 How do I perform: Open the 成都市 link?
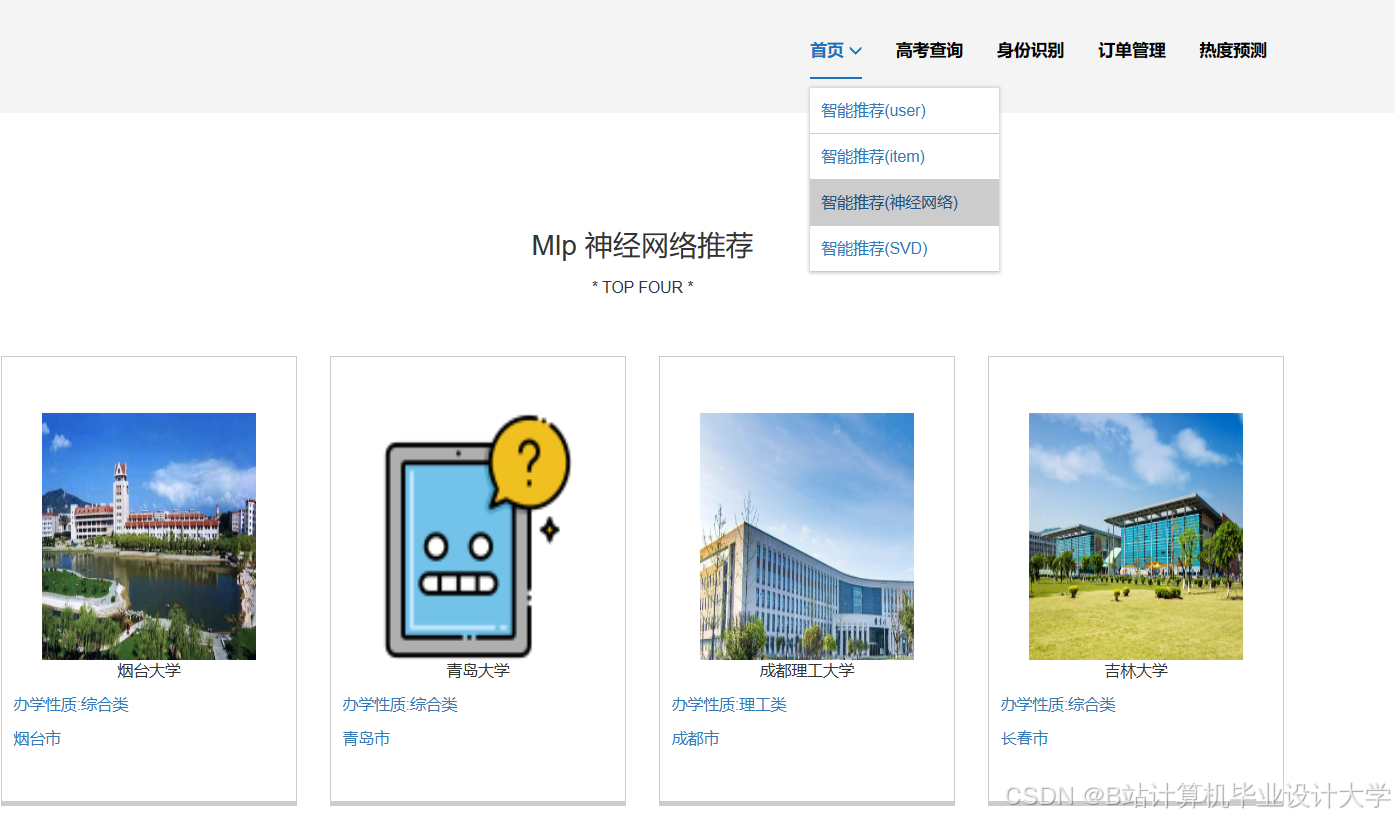pos(695,738)
